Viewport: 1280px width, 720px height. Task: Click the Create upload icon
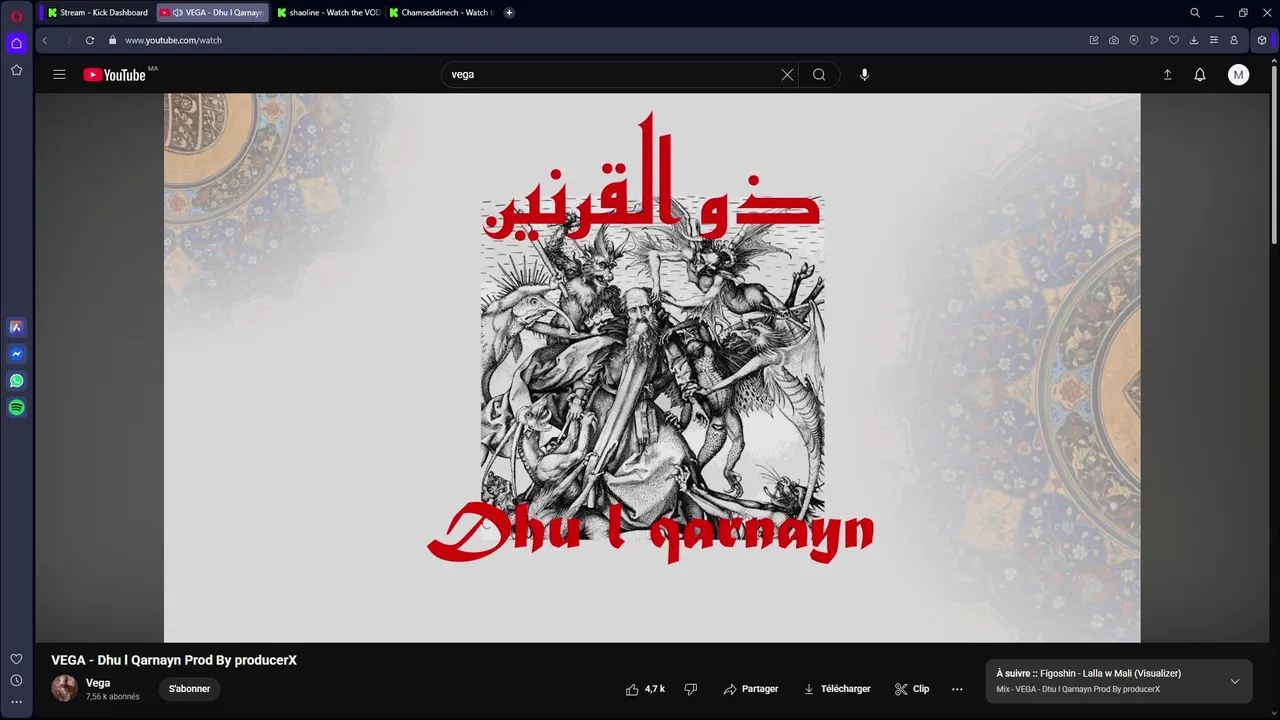pyautogui.click(x=1167, y=74)
